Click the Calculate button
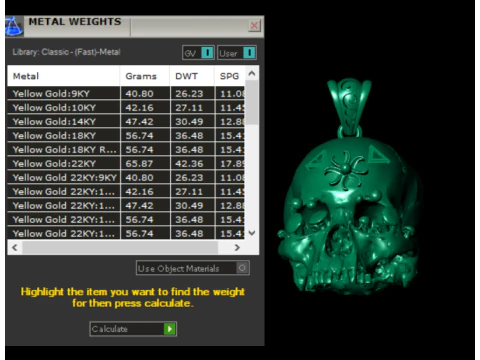The image size is (480, 360). [133, 329]
